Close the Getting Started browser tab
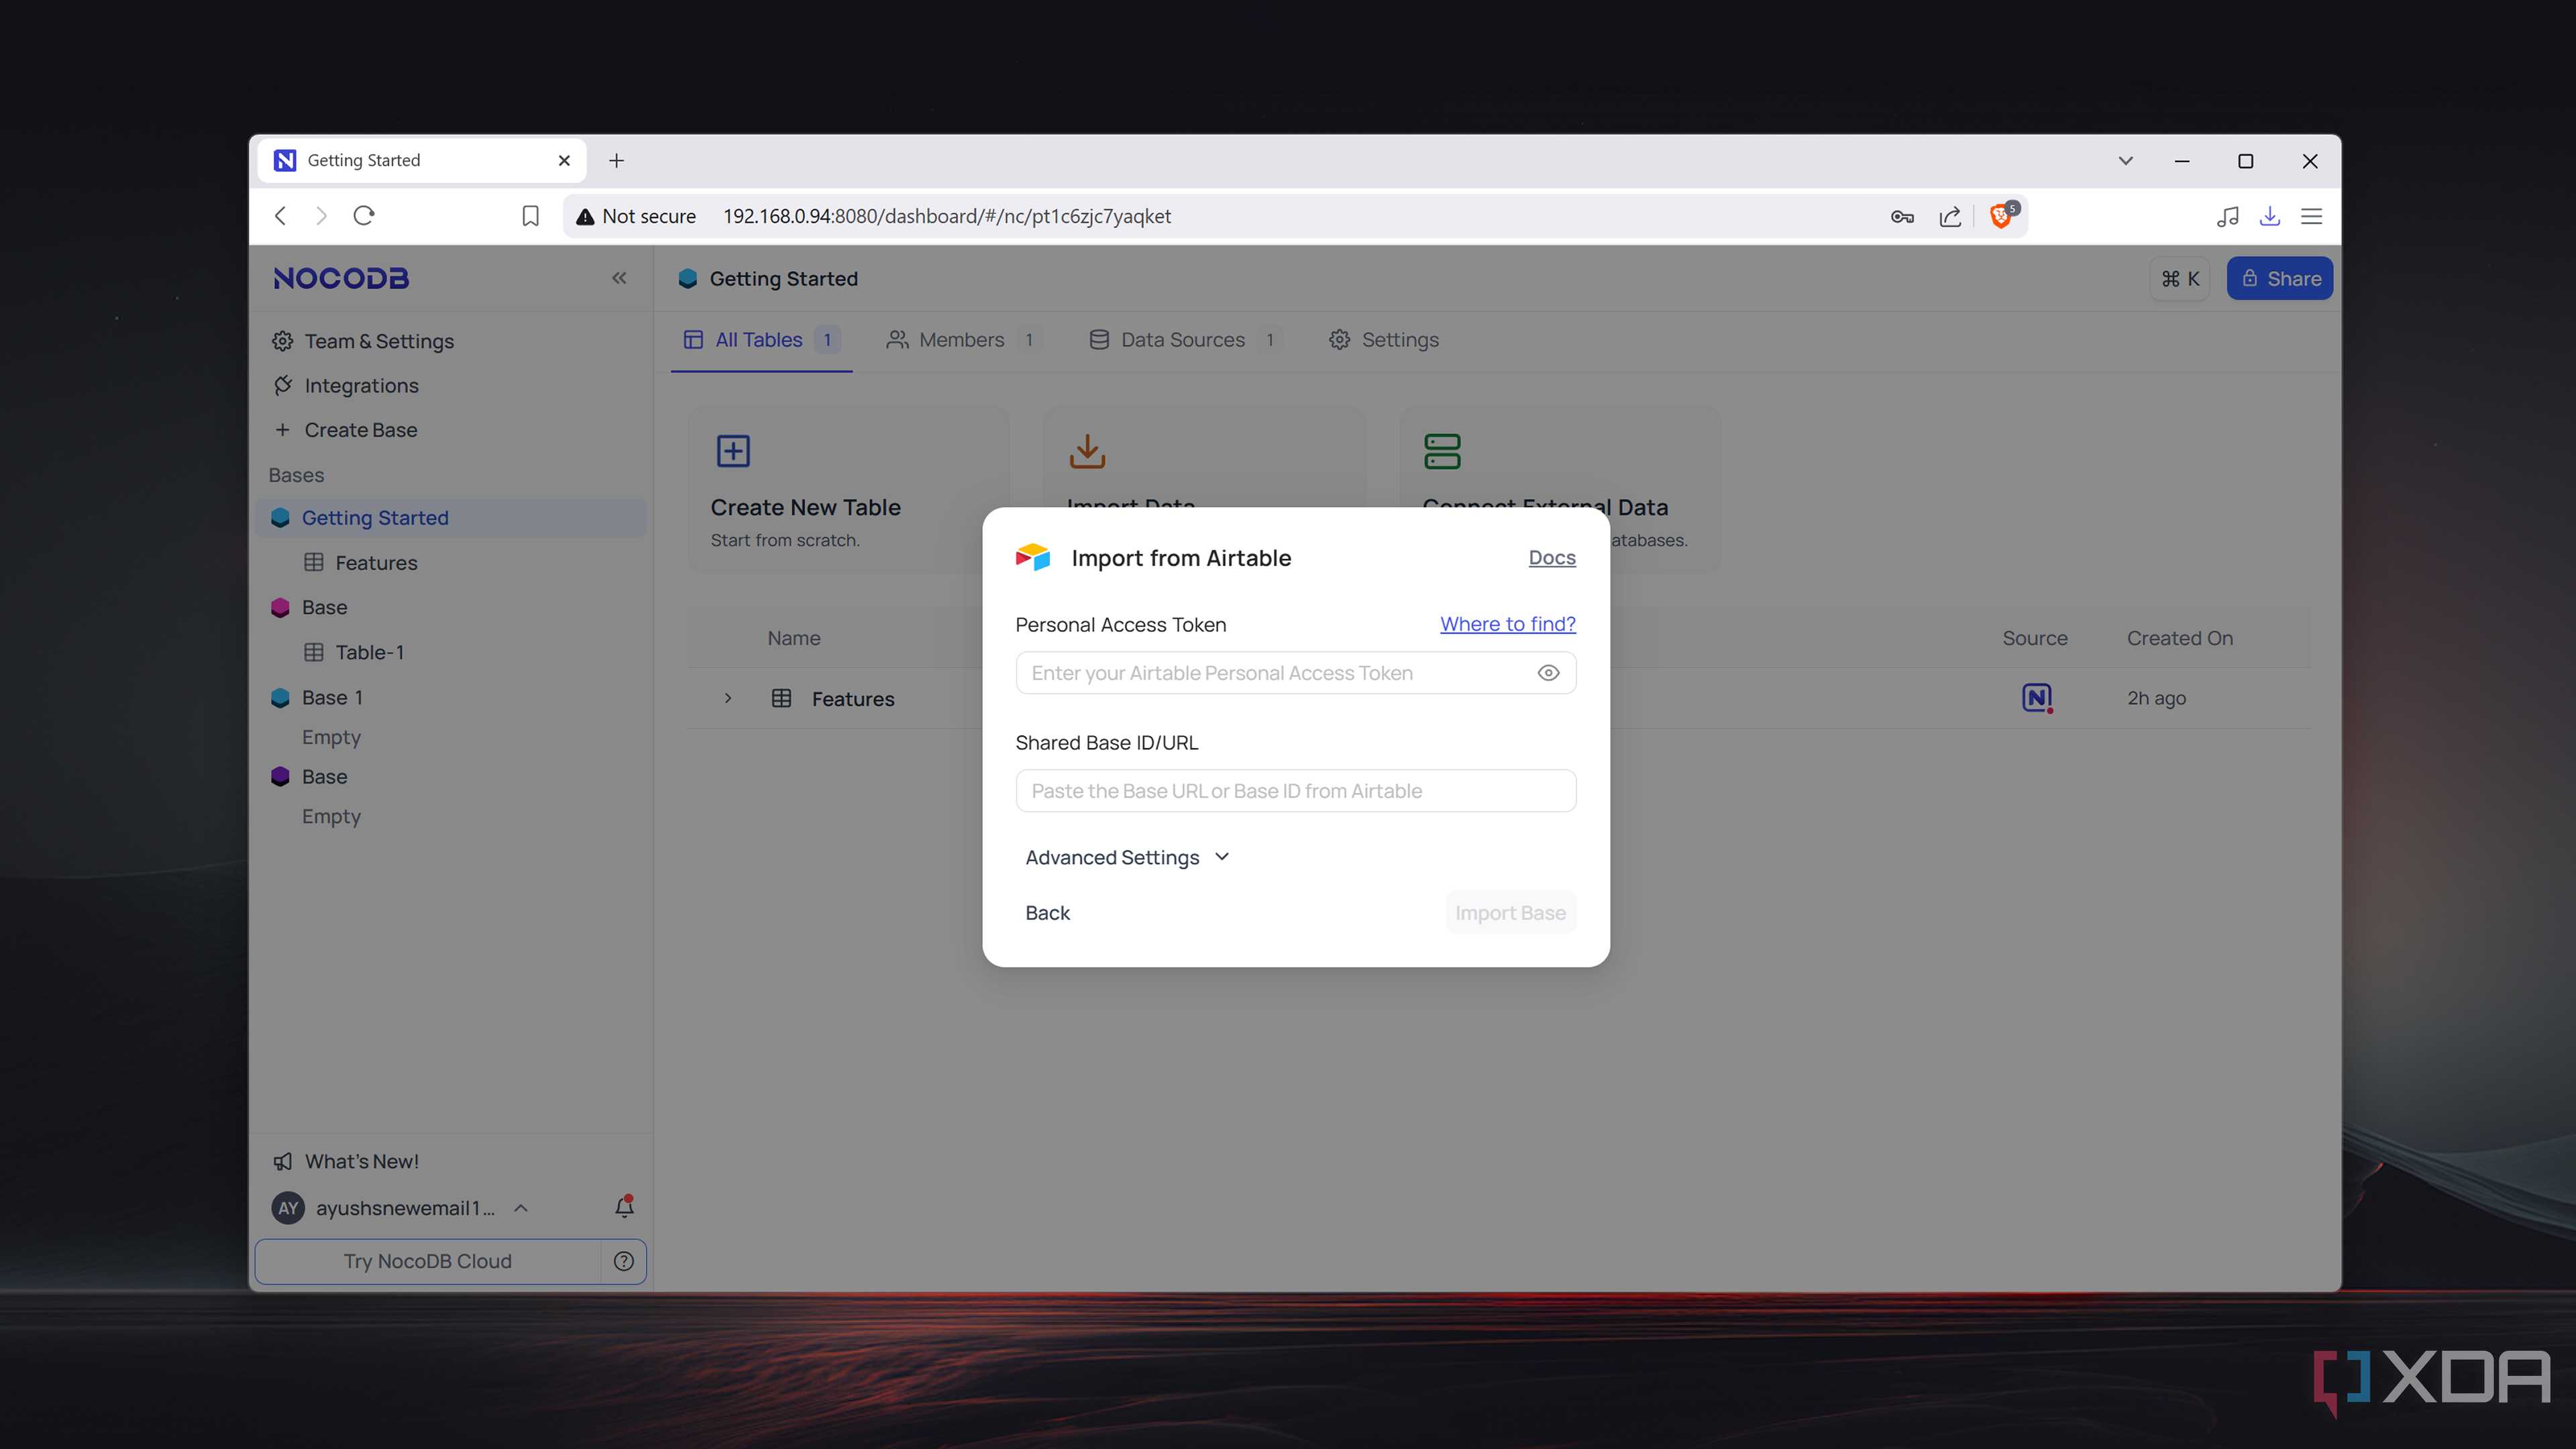Viewport: 2576px width, 1449px height. [564, 160]
